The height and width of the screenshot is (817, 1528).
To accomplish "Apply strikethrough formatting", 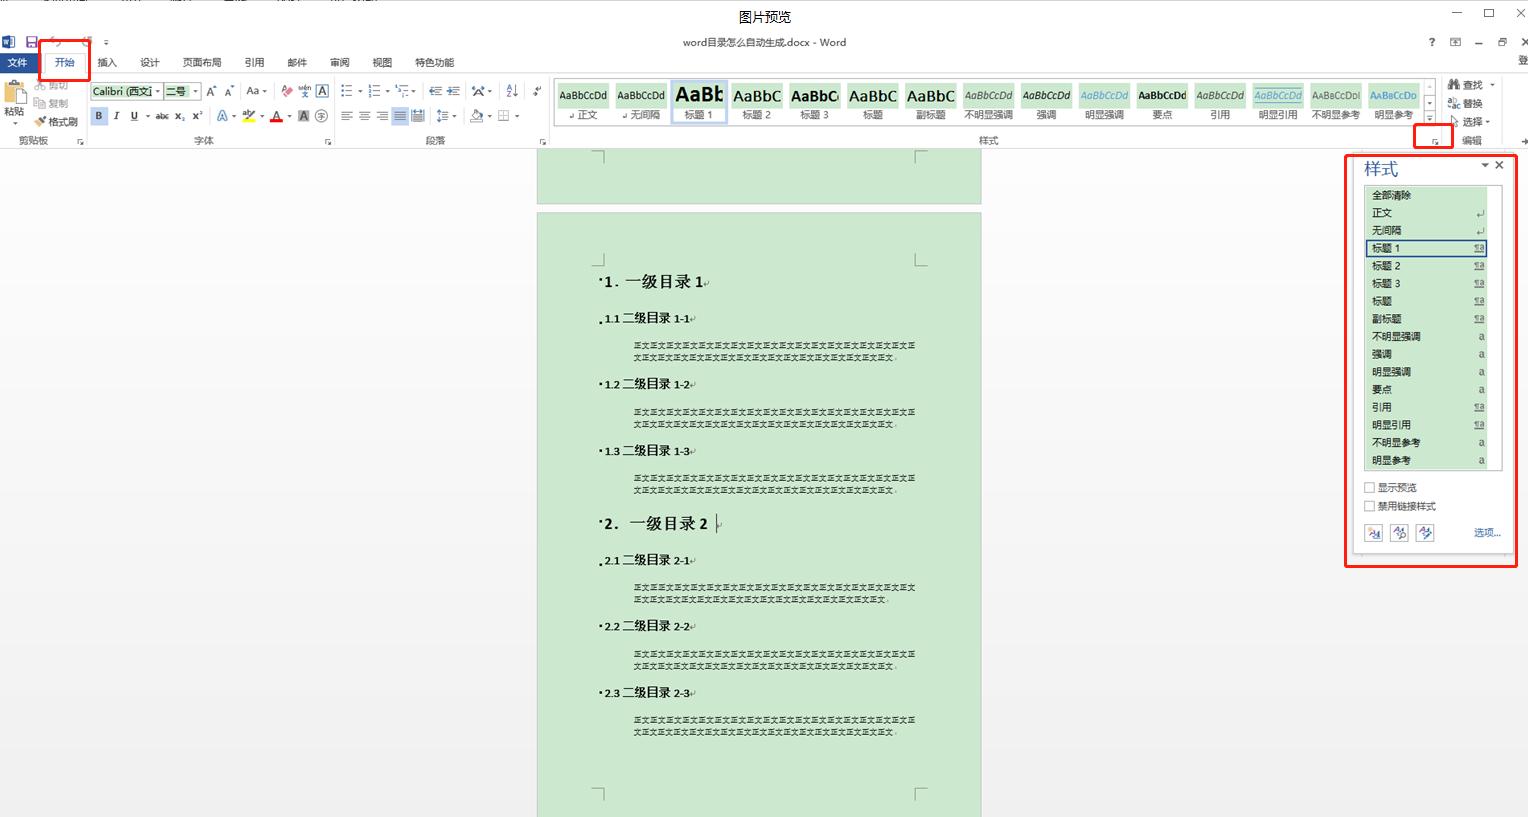I will click(162, 116).
